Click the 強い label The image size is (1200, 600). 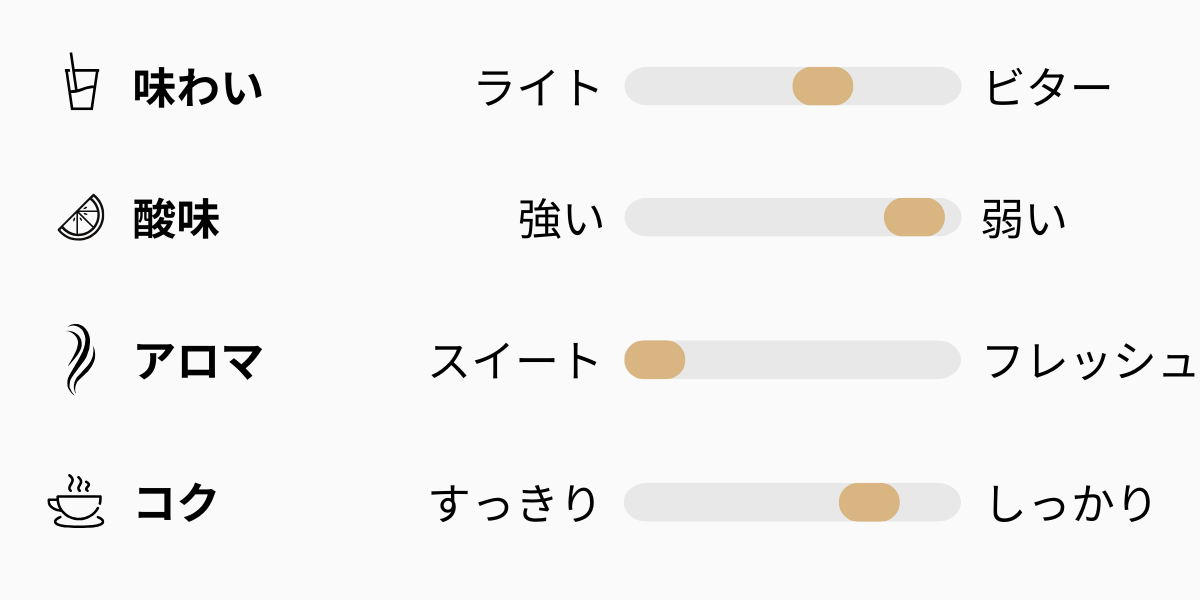pos(561,219)
